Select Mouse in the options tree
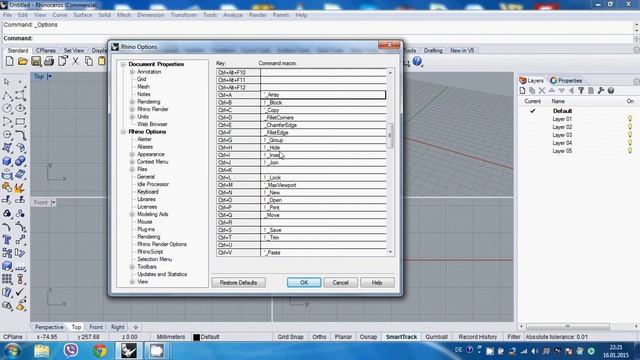Screen dimensions: 640x360 tap(144, 222)
